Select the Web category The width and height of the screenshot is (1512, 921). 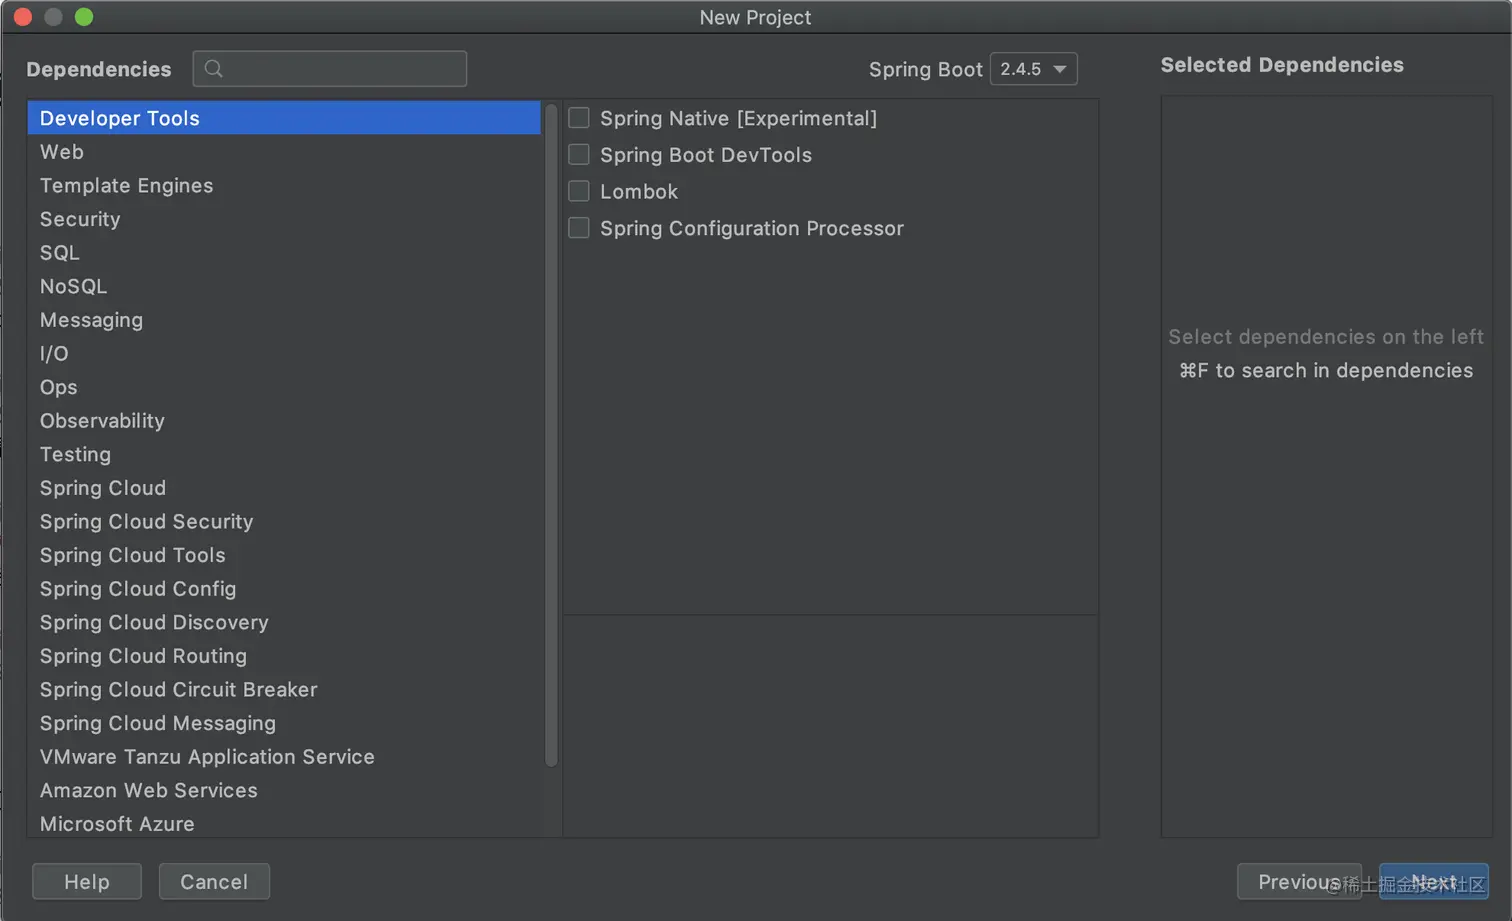coord(62,152)
